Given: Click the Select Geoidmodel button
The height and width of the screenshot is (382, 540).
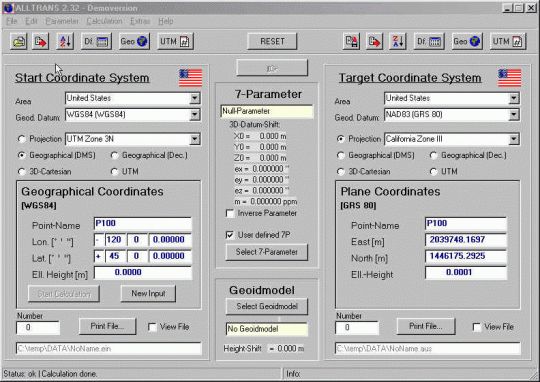Looking at the screenshot, I should [267, 307].
